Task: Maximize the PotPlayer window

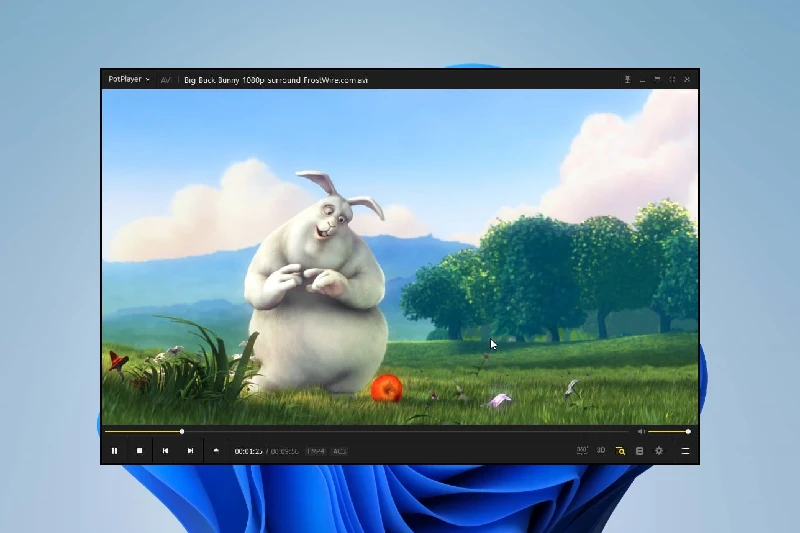Action: point(657,80)
